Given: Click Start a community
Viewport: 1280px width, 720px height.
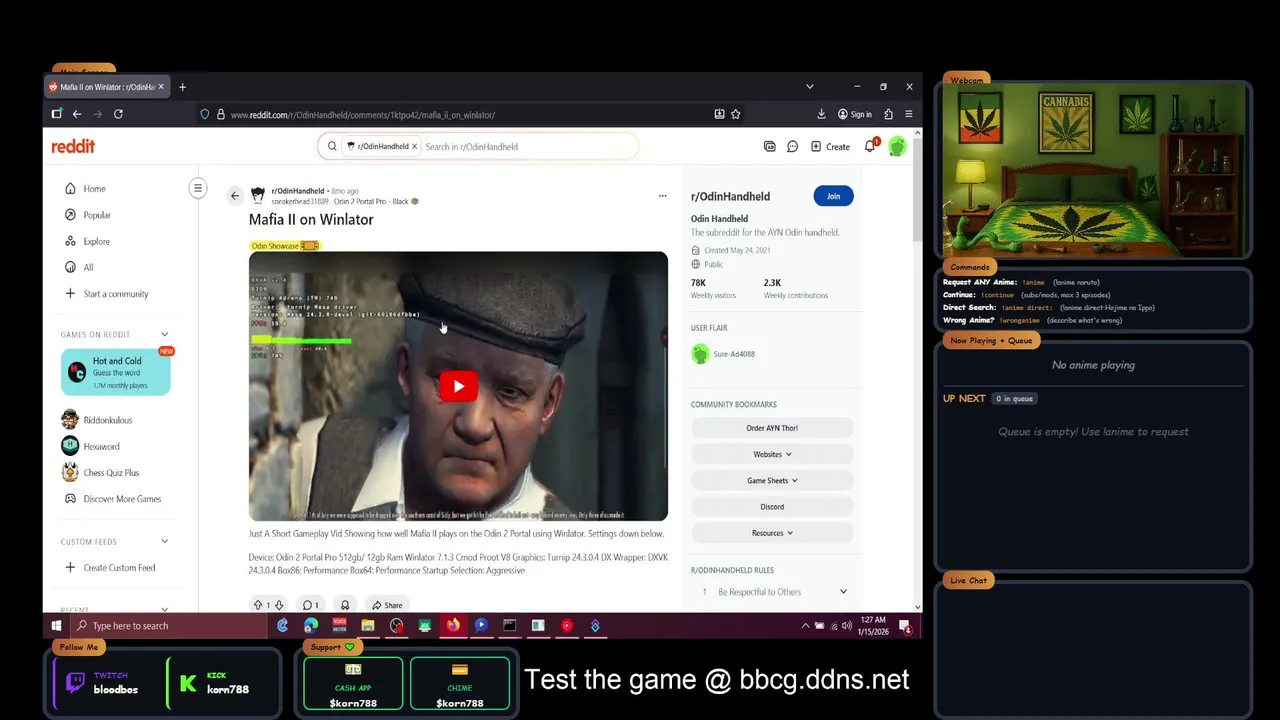Looking at the screenshot, I should point(114,293).
